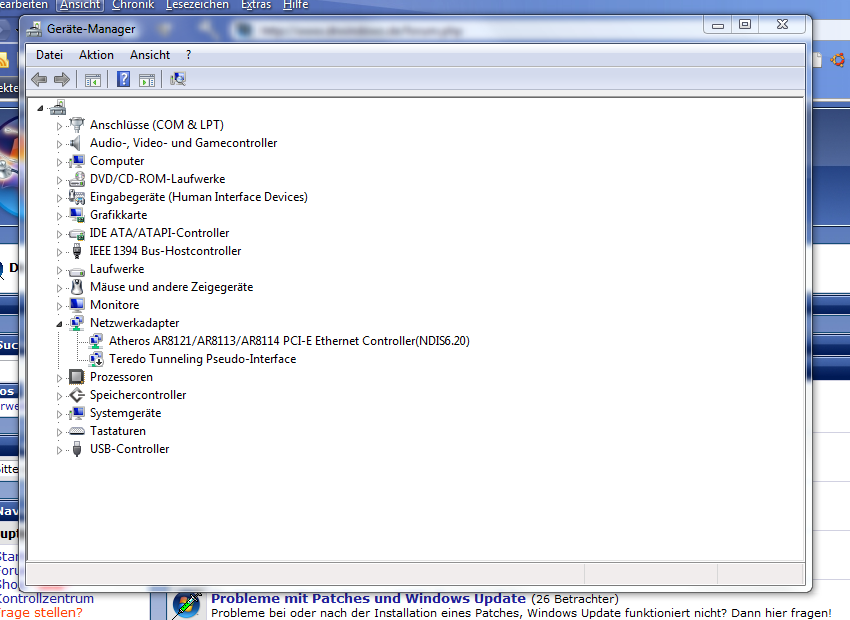Click the Anschlüsse (COM & LPT) port icon
Image resolution: width=850 pixels, height=620 pixels.
pyautogui.click(x=77, y=125)
